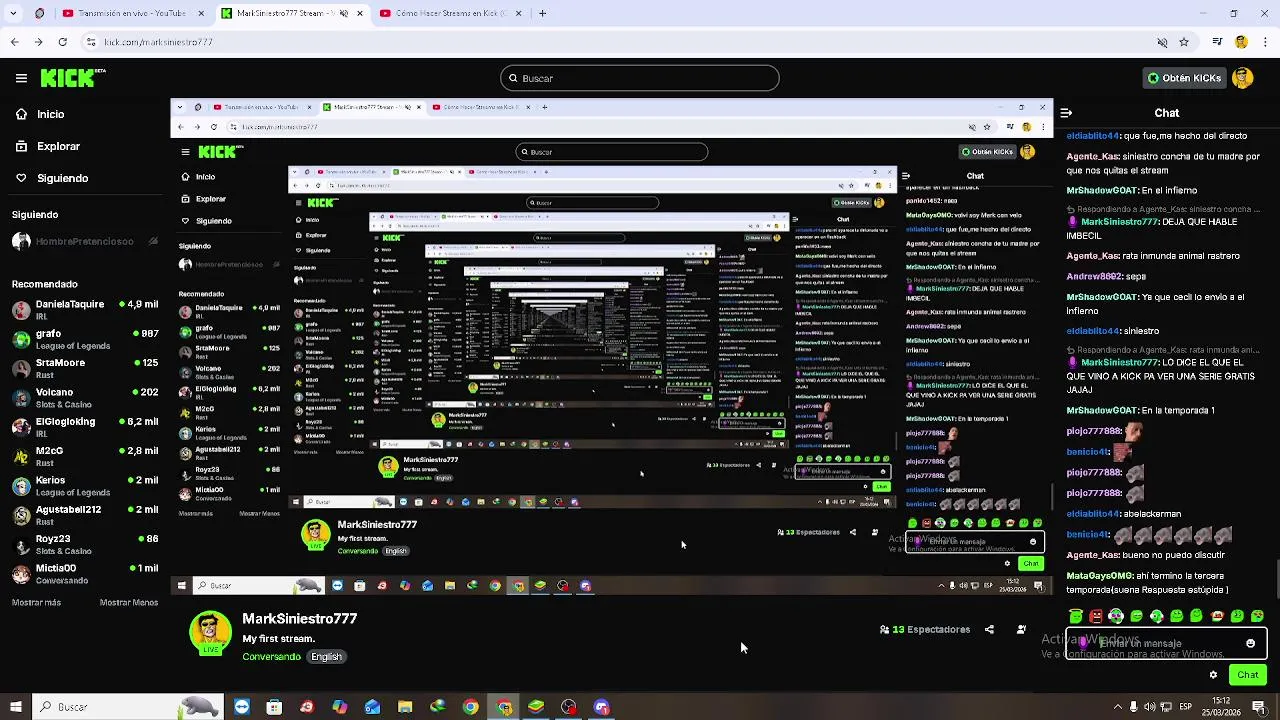The width and height of the screenshot is (1280, 720).
Task: Open Microsoft Store from the taskbar
Action: tap(274, 707)
